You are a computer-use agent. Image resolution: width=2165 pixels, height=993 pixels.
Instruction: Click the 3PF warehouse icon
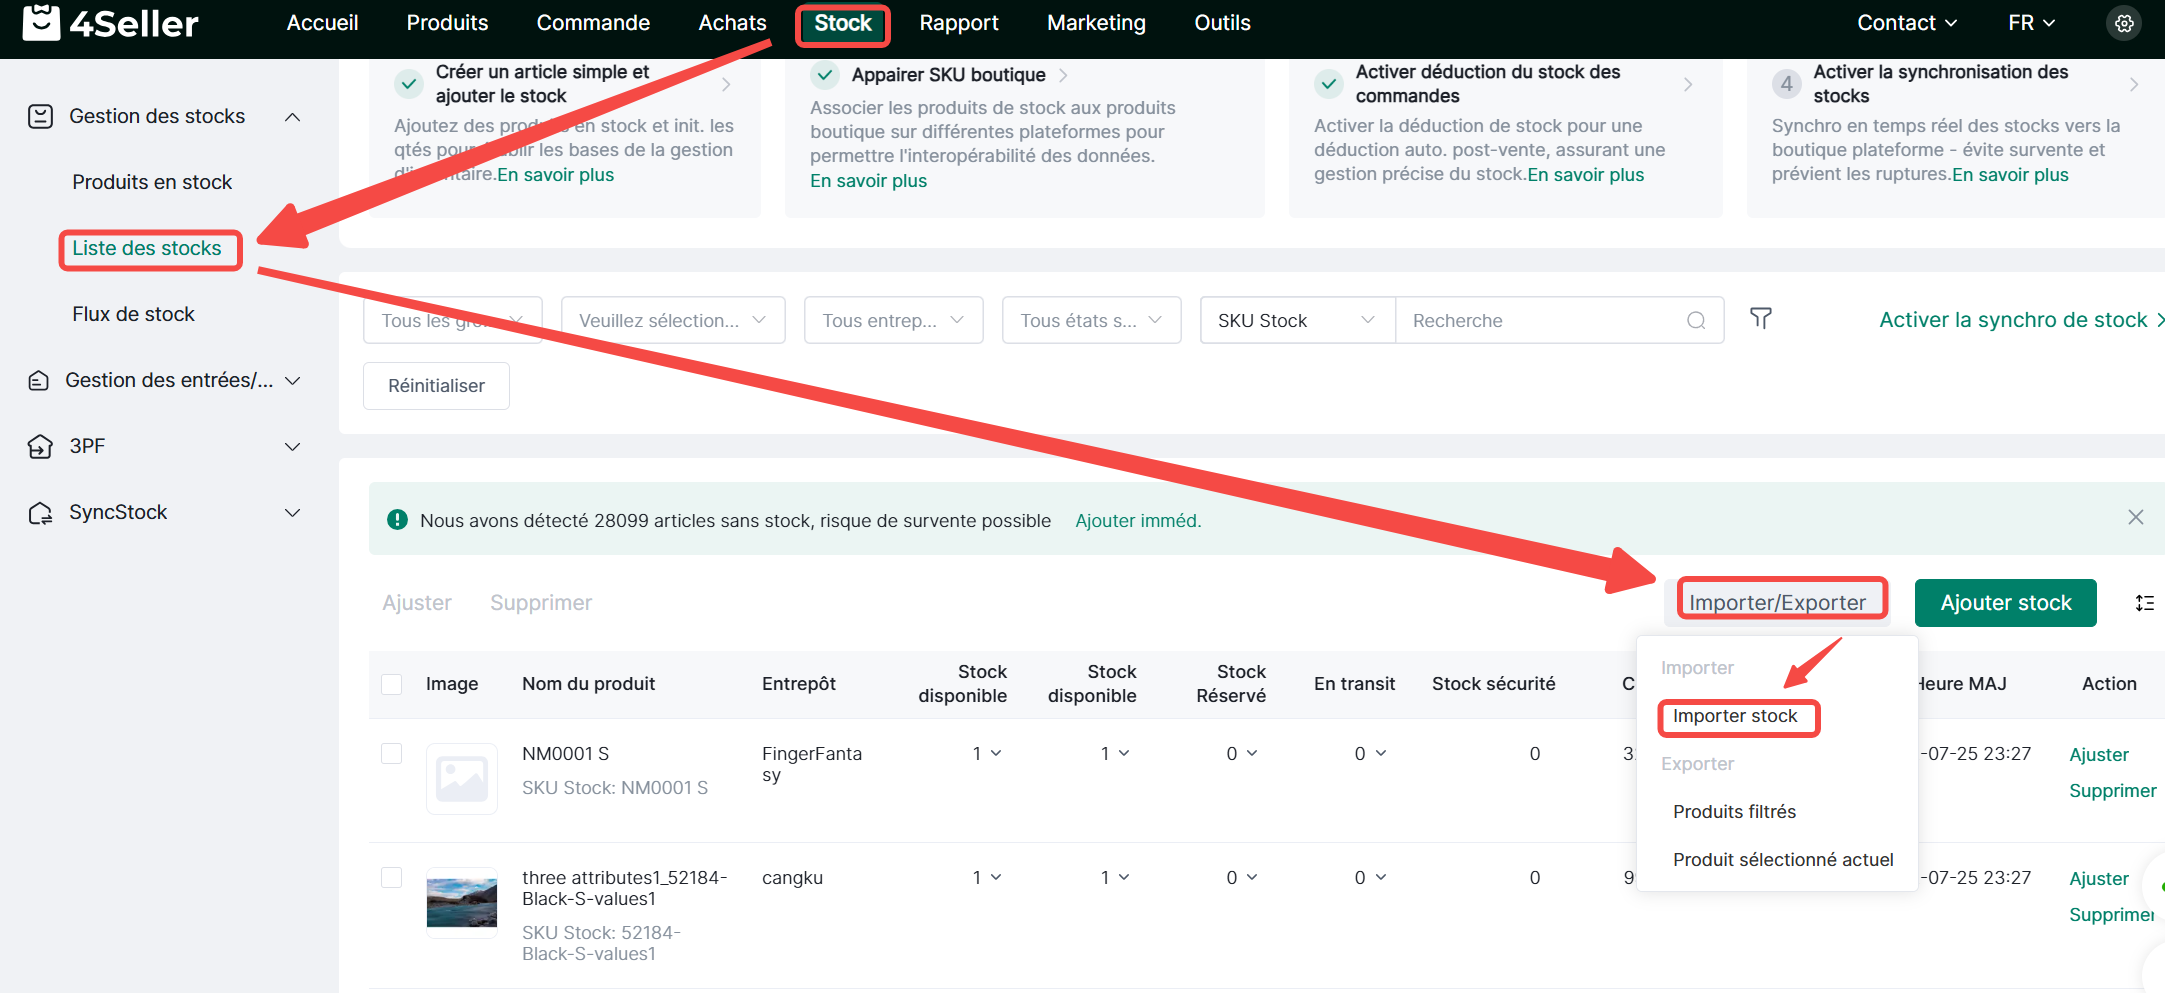(40, 446)
